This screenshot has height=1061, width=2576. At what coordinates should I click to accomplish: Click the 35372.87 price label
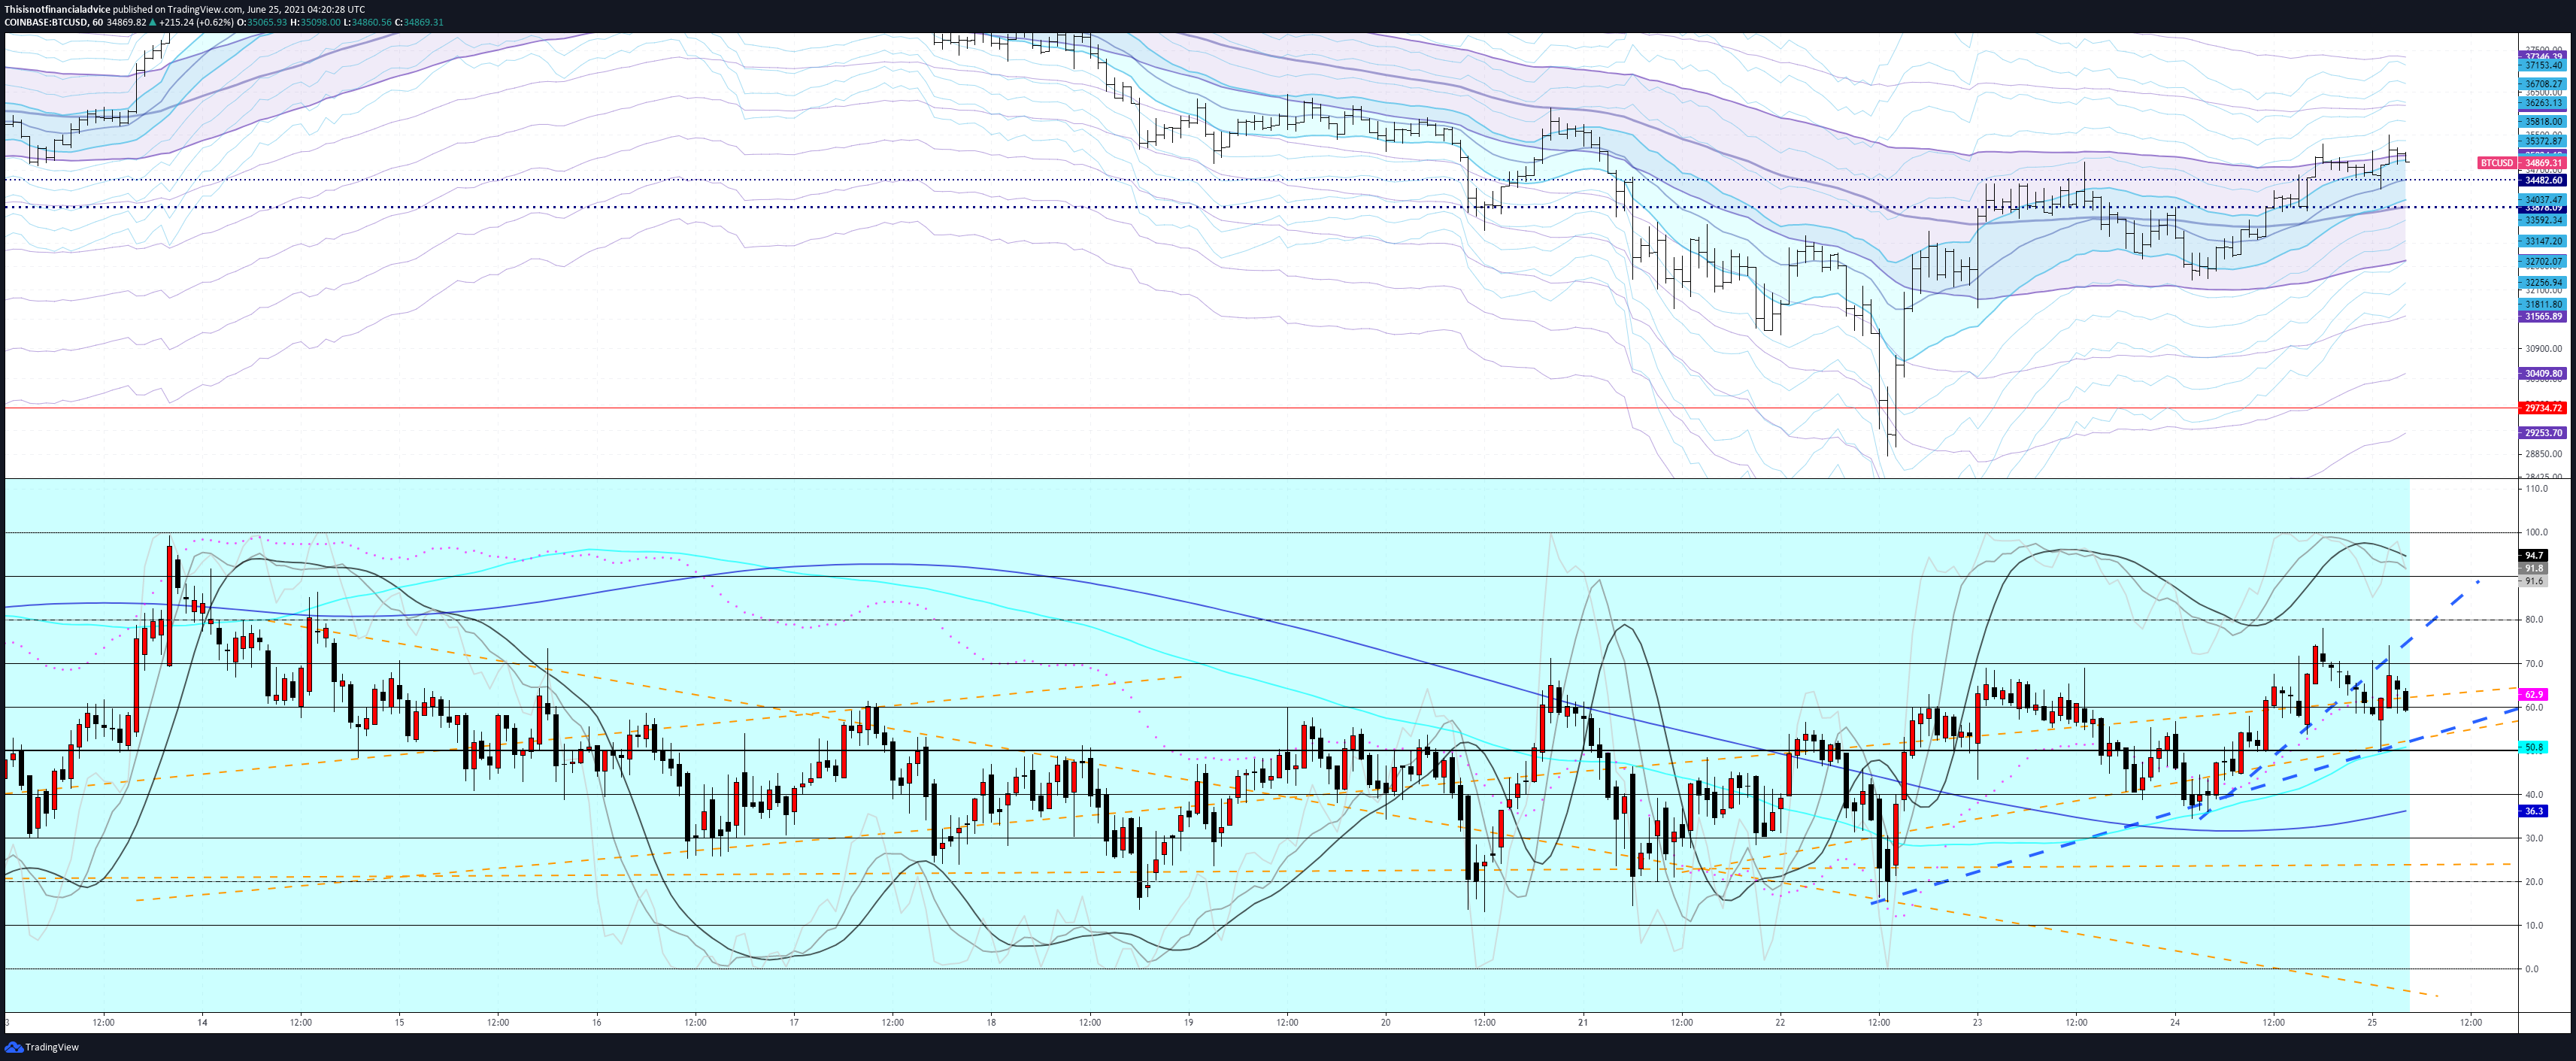tap(2543, 141)
